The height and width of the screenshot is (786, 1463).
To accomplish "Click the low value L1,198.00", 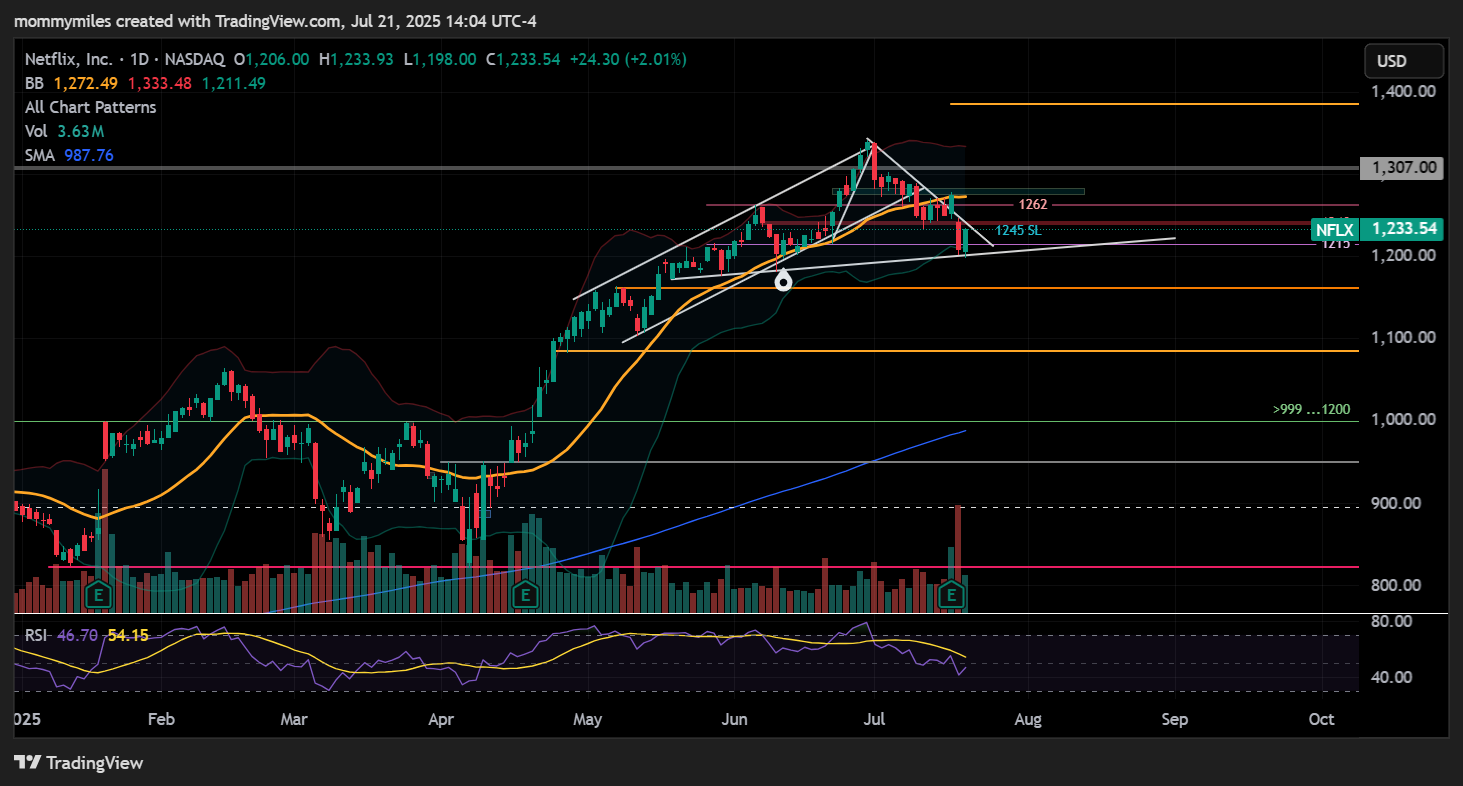I will tap(441, 59).
